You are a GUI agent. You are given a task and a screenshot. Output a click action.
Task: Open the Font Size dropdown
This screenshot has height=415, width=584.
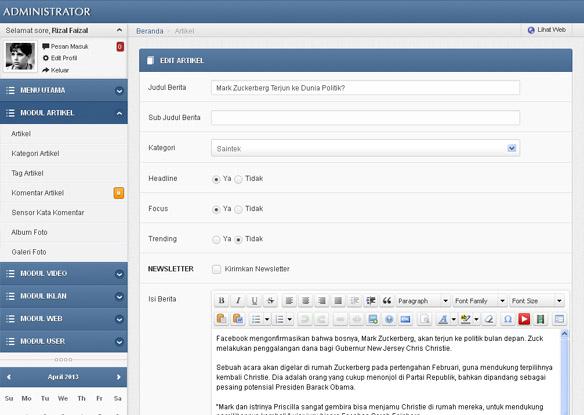tap(537, 301)
